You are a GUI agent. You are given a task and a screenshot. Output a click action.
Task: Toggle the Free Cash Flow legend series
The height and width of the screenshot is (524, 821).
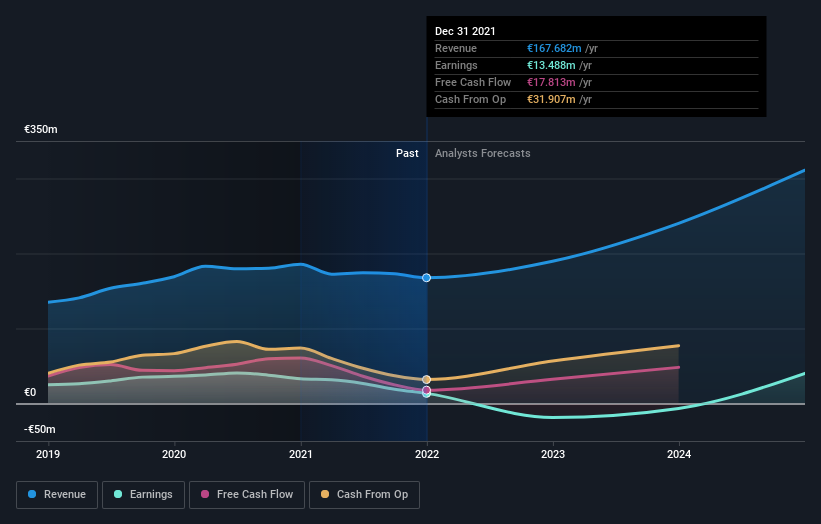pyautogui.click(x=247, y=495)
